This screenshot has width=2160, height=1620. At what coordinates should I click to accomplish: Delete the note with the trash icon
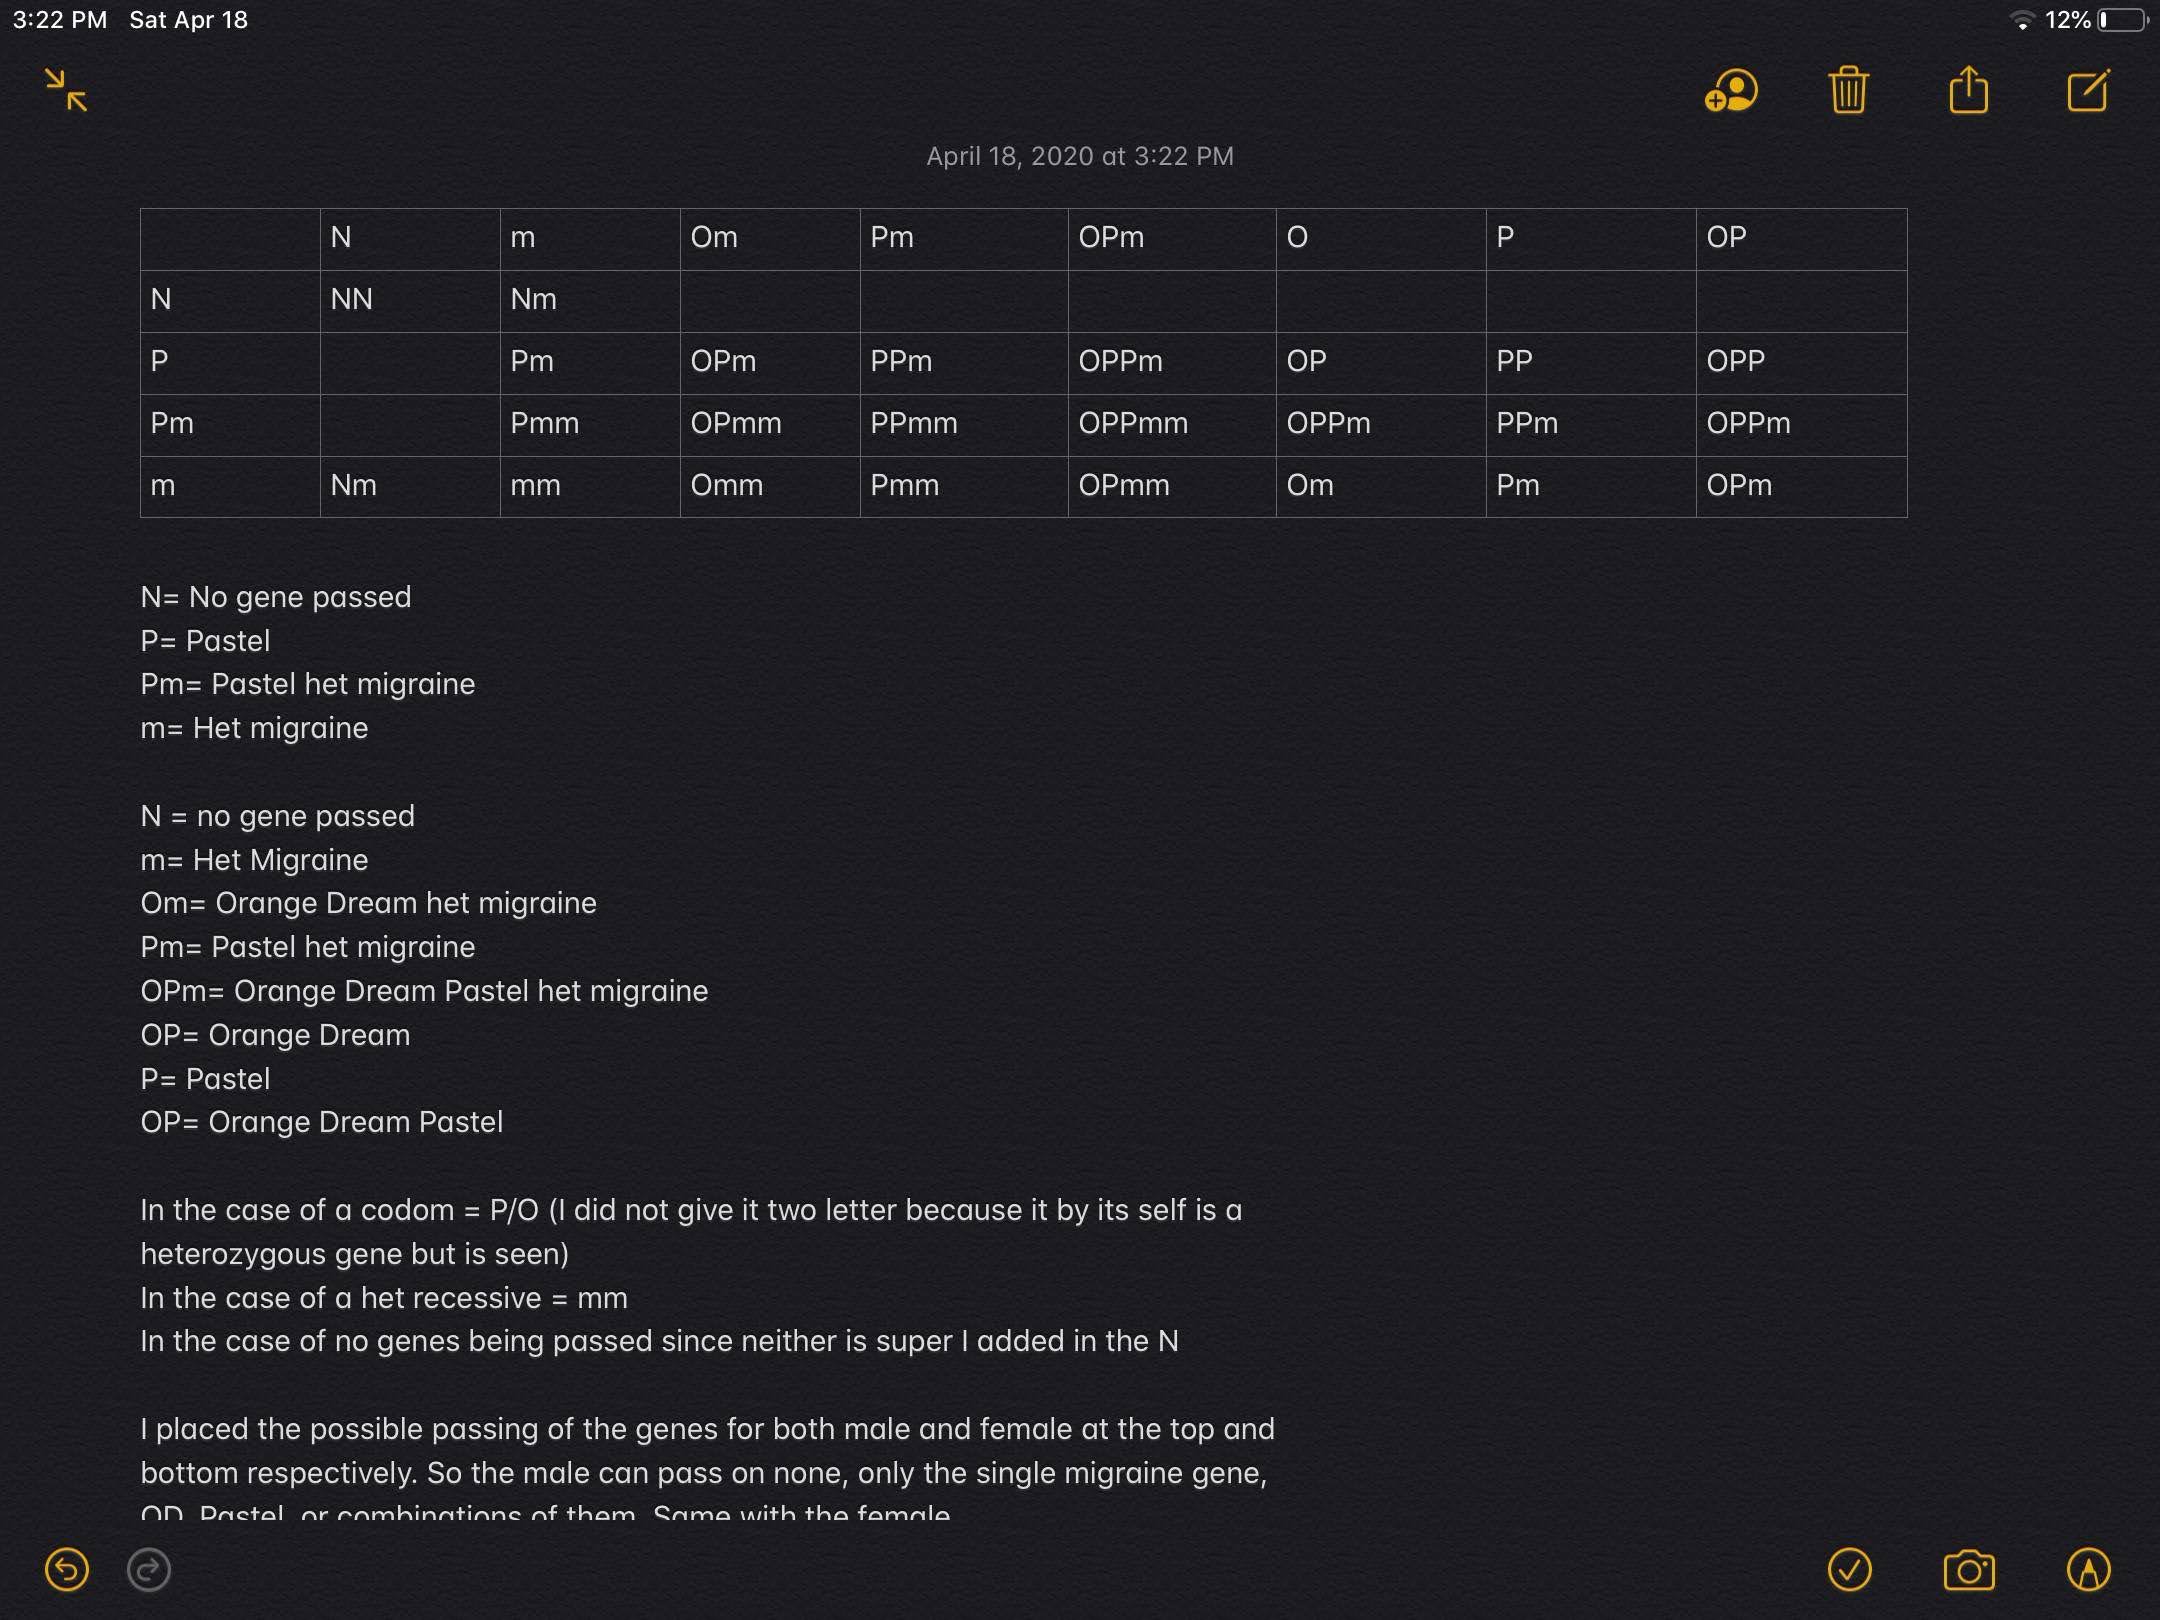pos(1849,90)
